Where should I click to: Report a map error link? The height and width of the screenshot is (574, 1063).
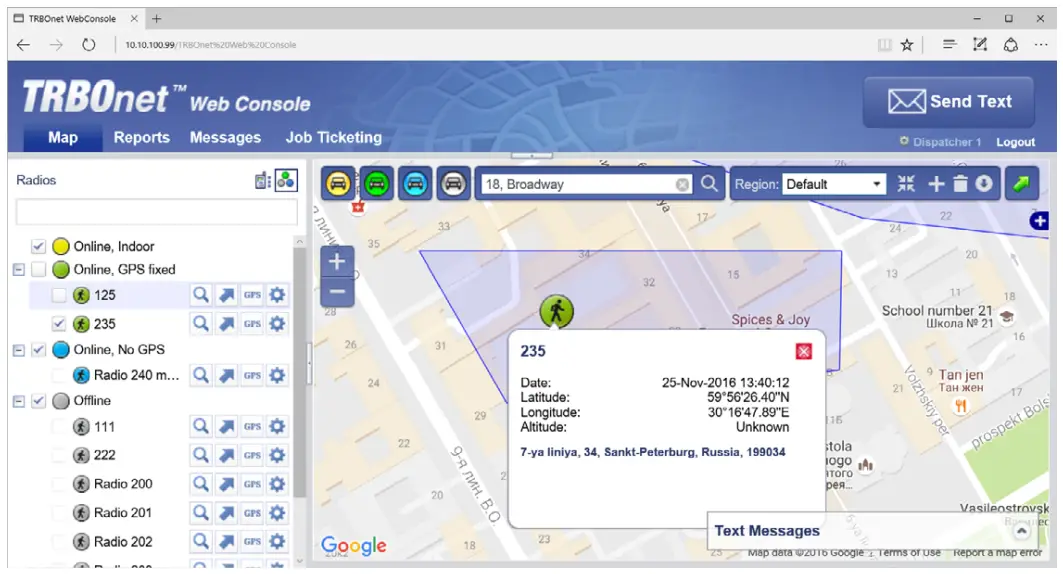997,552
